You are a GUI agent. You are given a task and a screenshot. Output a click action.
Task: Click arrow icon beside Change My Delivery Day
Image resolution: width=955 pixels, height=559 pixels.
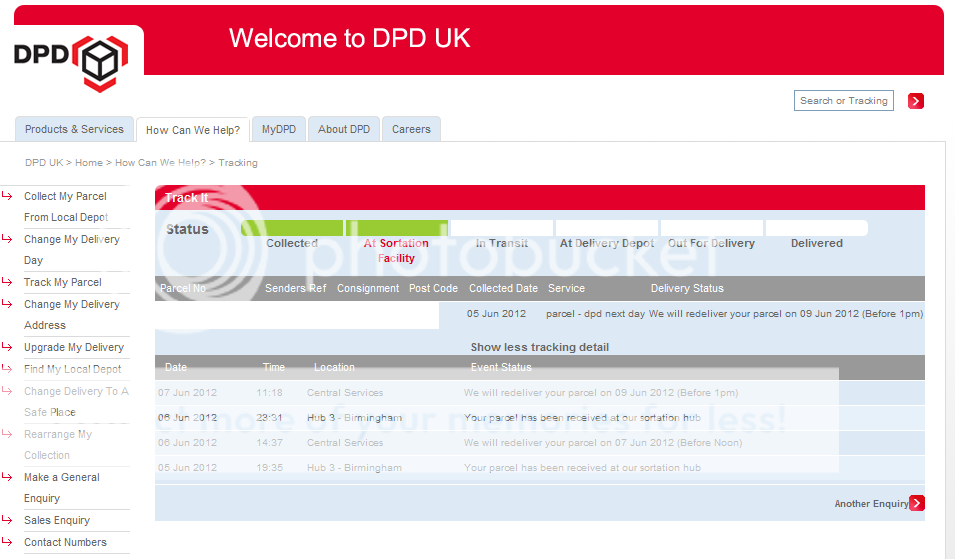click(x=7, y=239)
